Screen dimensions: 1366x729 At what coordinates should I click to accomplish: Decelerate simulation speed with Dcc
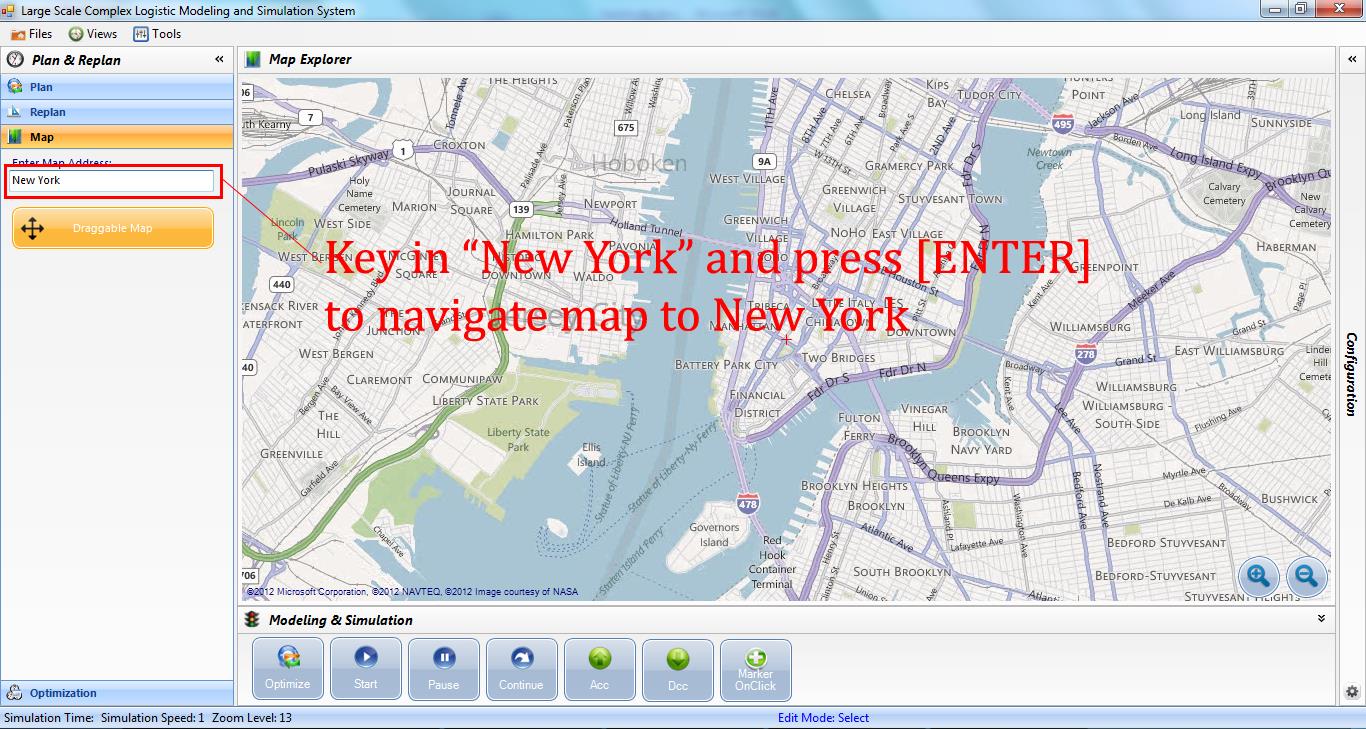[677, 668]
